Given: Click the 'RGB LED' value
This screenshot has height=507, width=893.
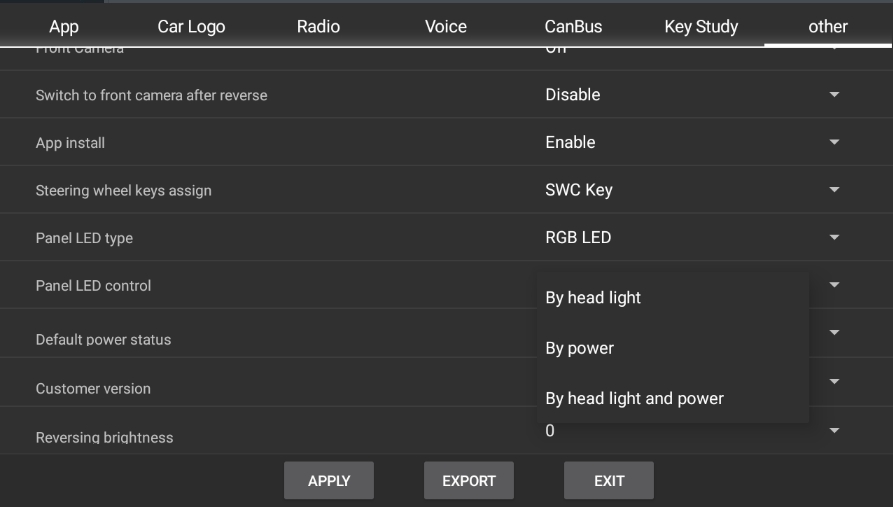Looking at the screenshot, I should tap(577, 238).
